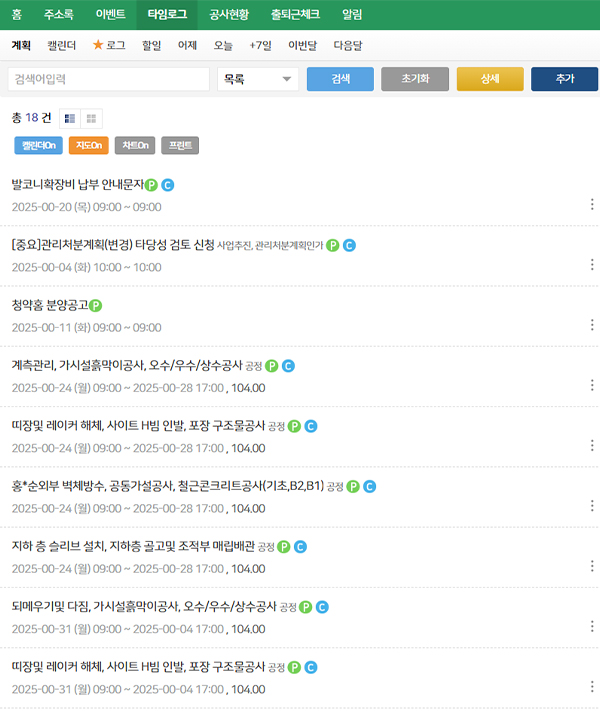Click blue C badge on 관리처분계획 entry
Viewport: 600px width, 711px height.
pyautogui.click(x=349, y=245)
